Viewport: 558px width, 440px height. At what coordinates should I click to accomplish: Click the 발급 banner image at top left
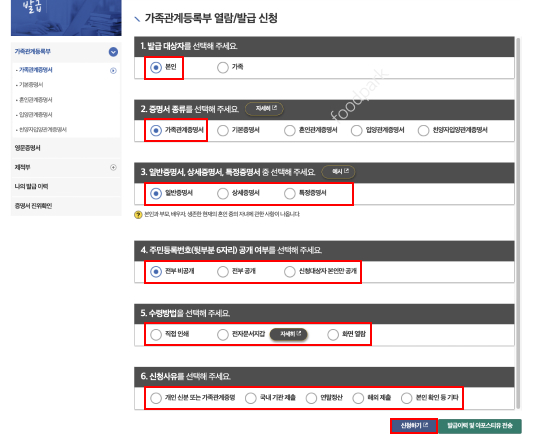(x=66, y=18)
